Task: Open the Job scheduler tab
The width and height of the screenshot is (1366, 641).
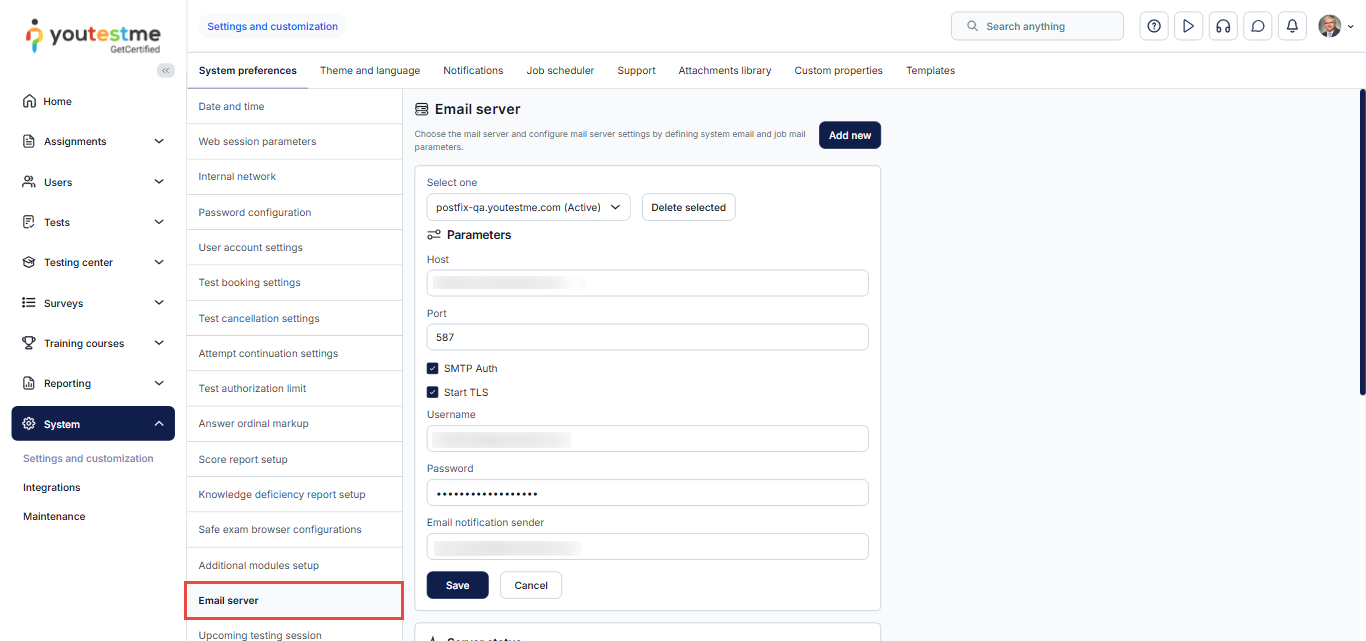Action: pyautogui.click(x=560, y=70)
